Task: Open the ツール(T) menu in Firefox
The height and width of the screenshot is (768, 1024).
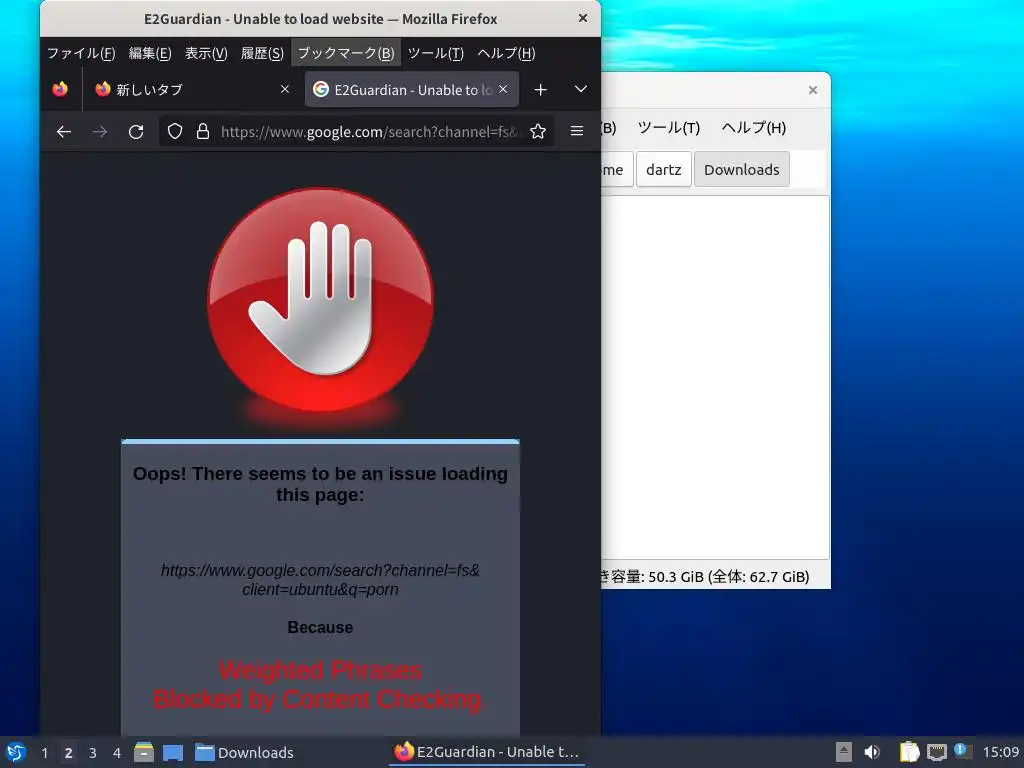Action: point(436,54)
